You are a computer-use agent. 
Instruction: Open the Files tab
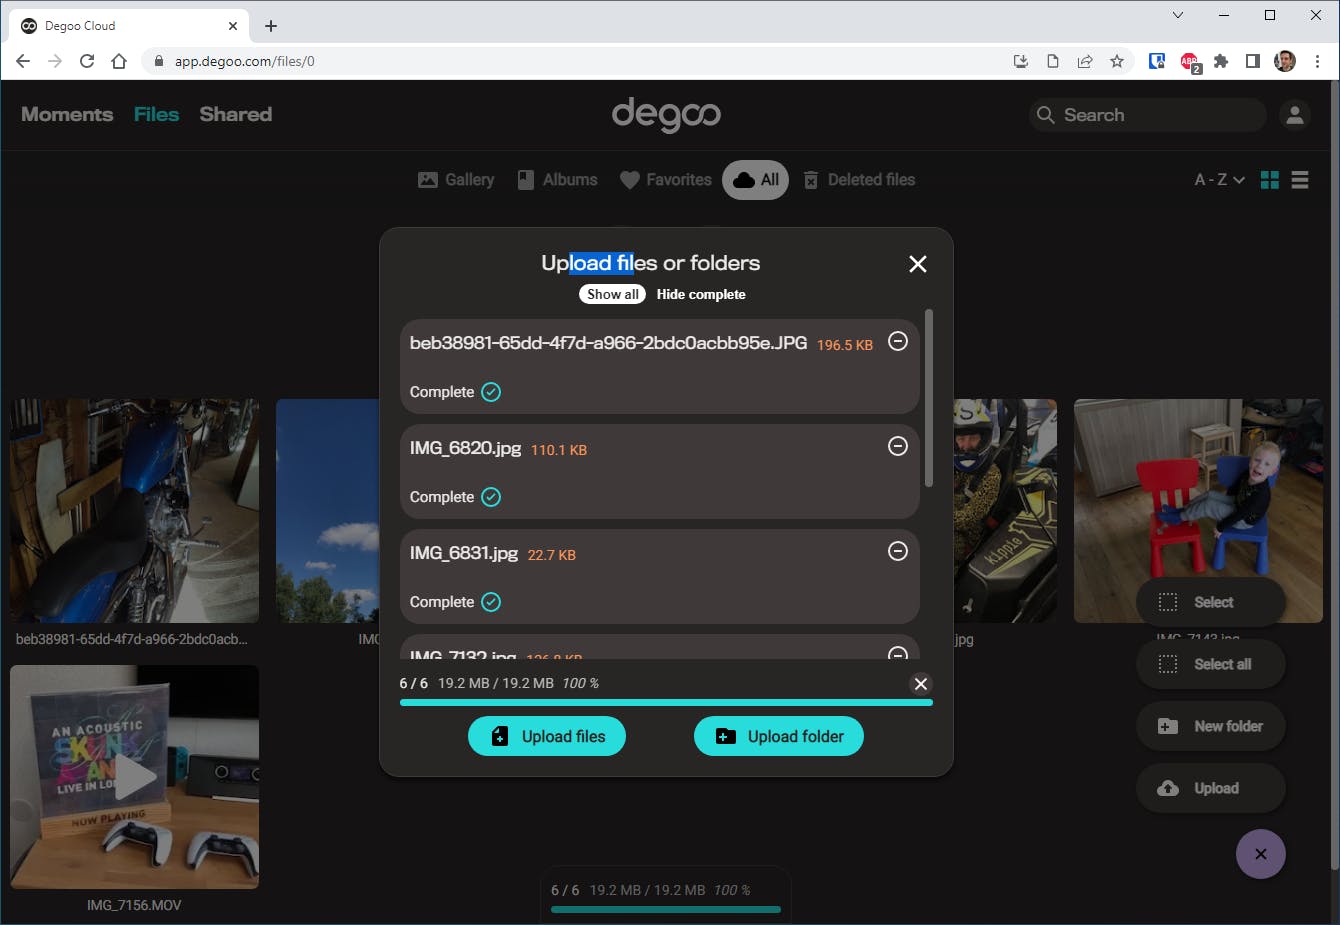tap(156, 114)
